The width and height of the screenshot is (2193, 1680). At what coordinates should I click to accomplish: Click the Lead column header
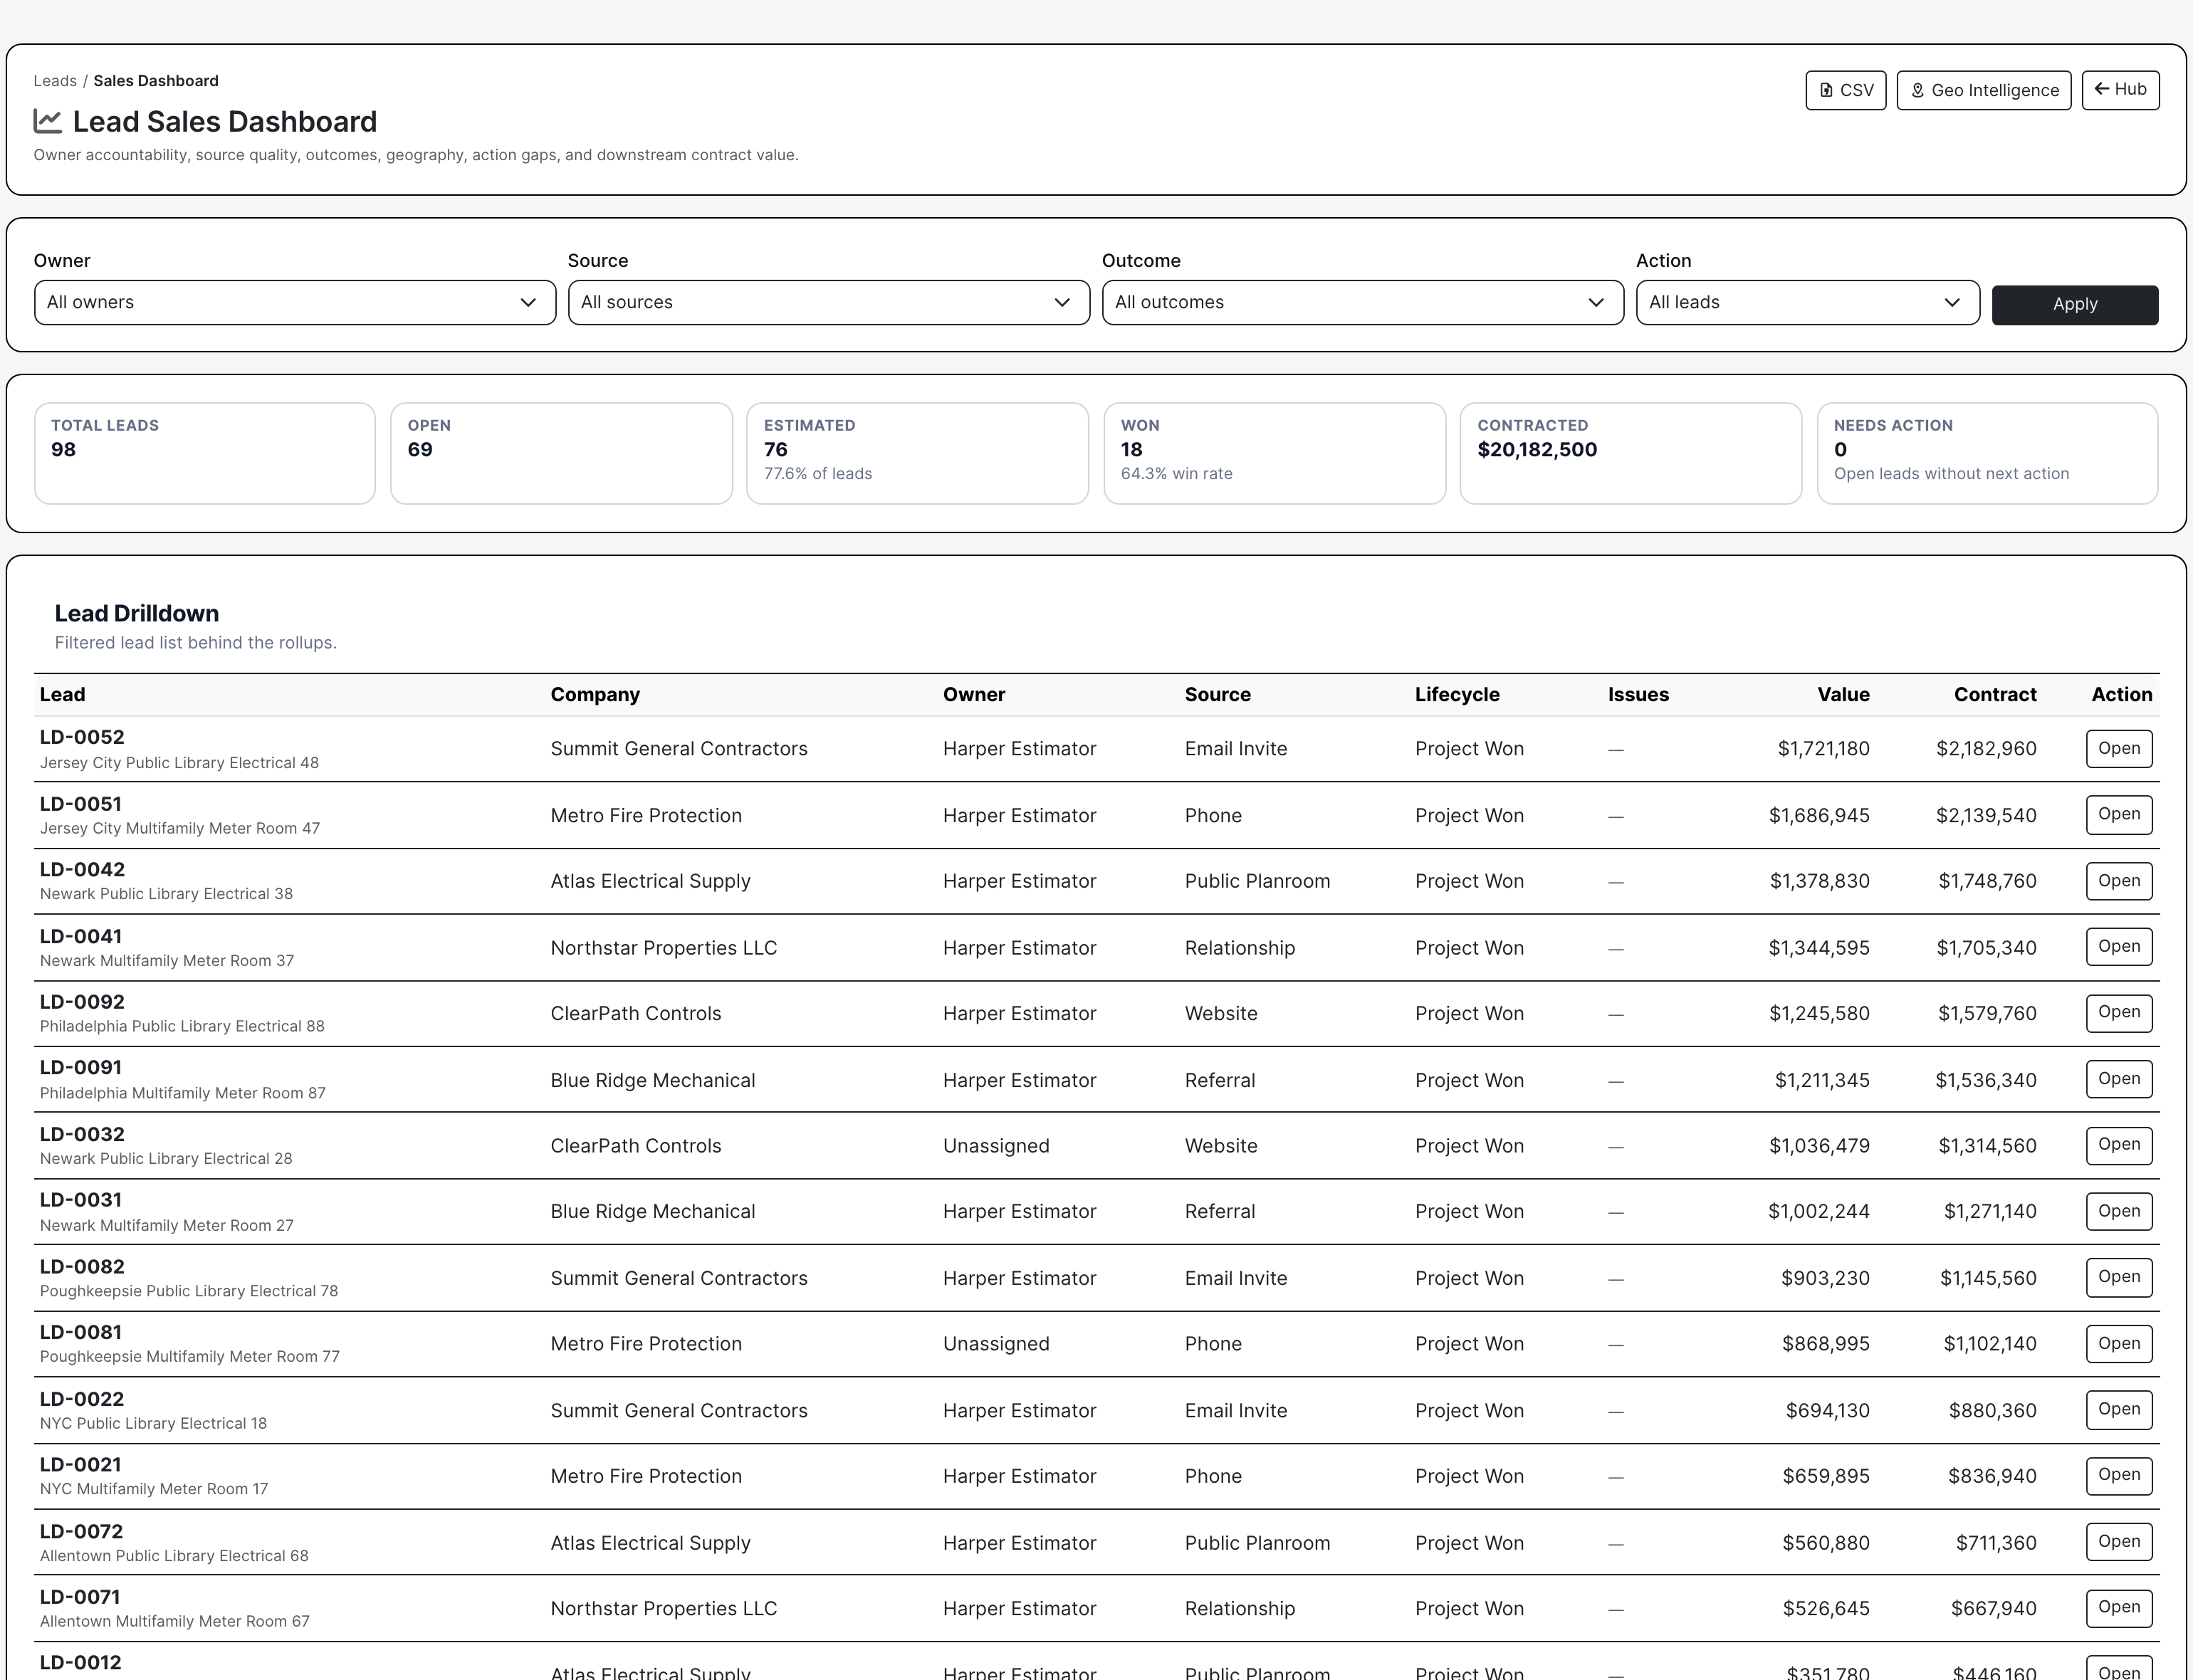point(63,695)
